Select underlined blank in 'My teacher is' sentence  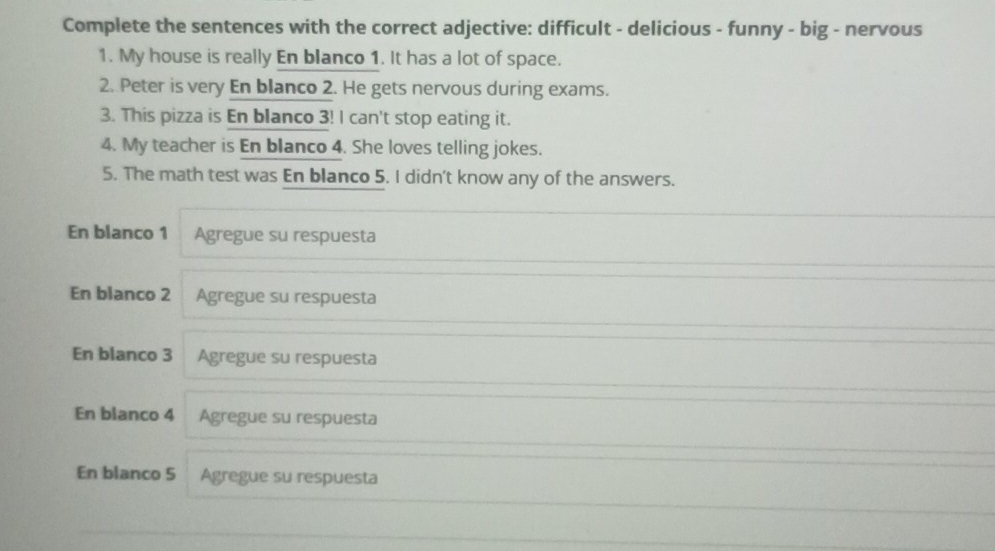292,148
